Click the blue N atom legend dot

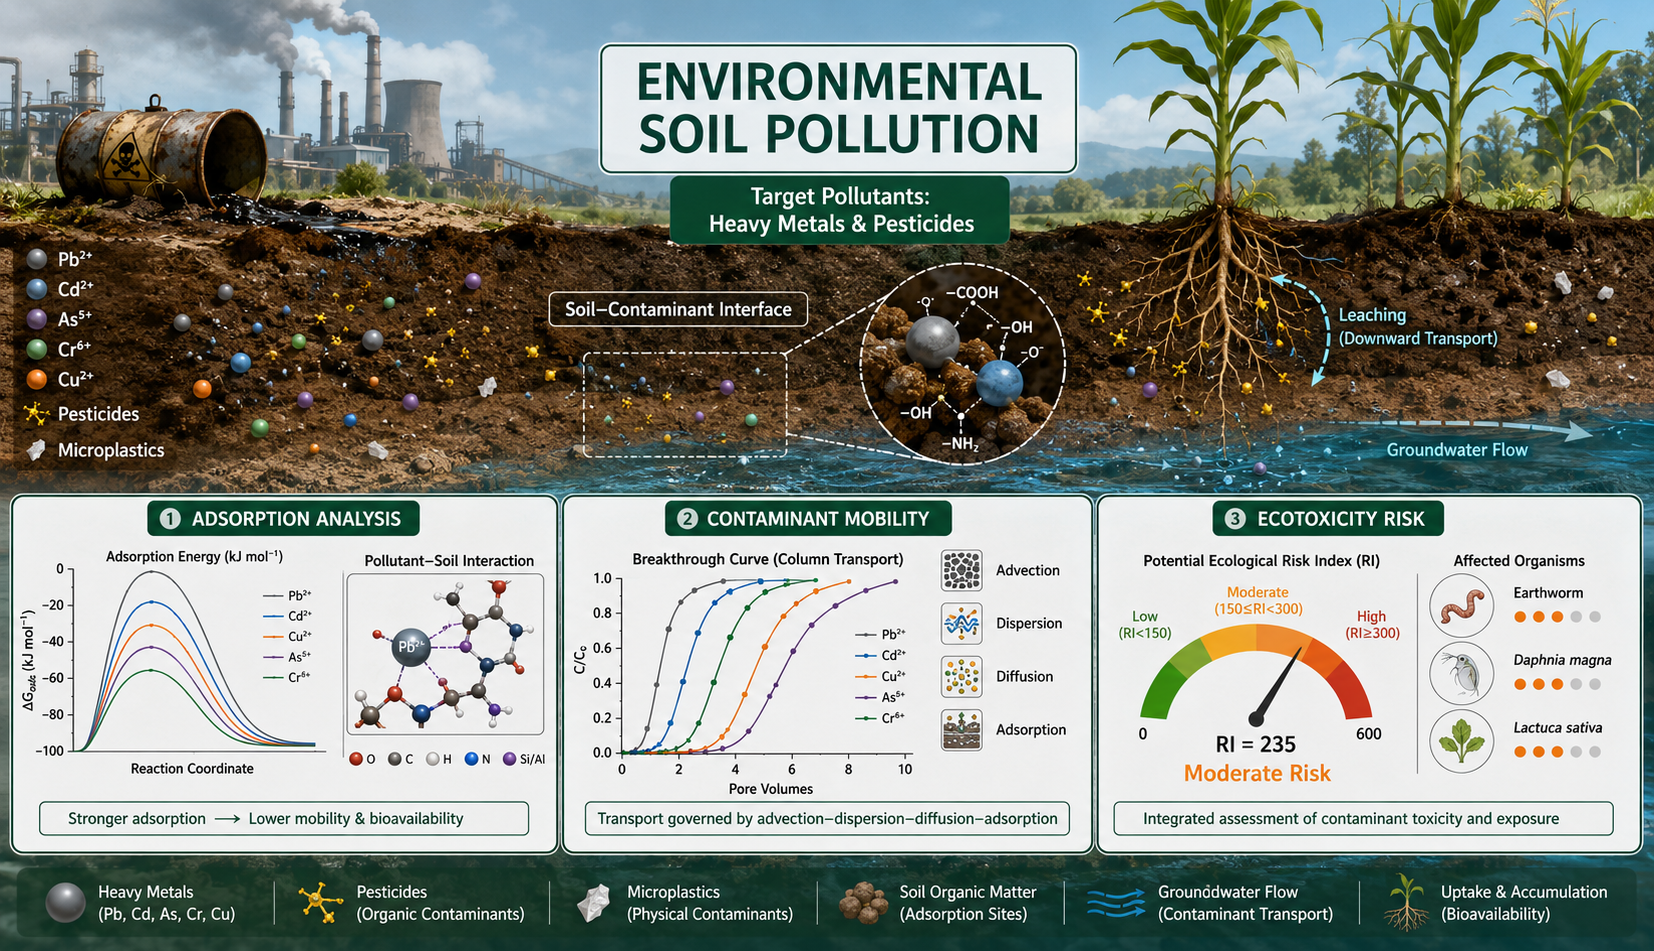[x=471, y=759]
